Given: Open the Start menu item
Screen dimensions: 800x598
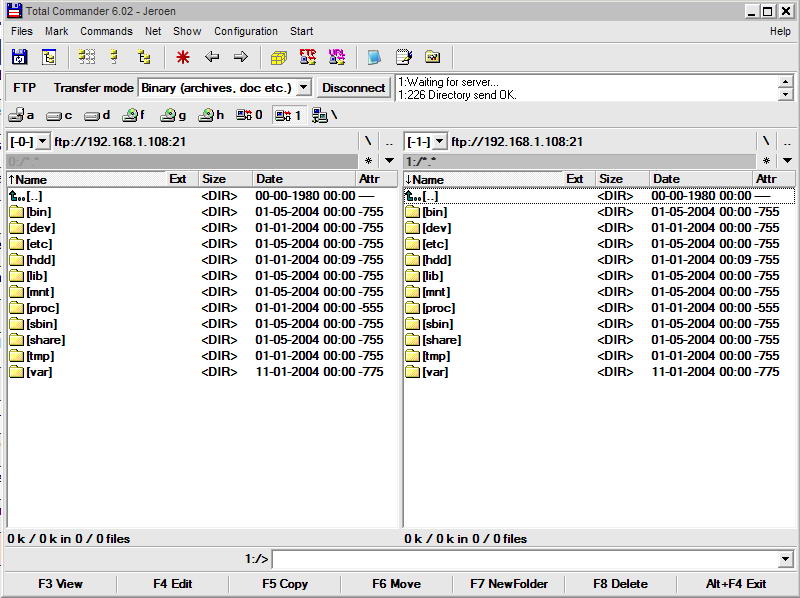Looking at the screenshot, I should point(302,31).
